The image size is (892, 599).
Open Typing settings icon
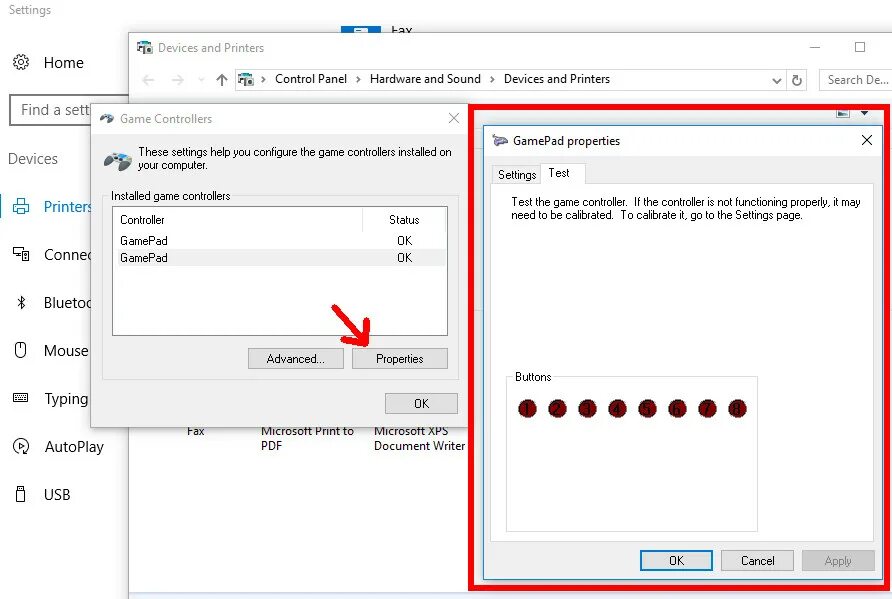point(21,398)
